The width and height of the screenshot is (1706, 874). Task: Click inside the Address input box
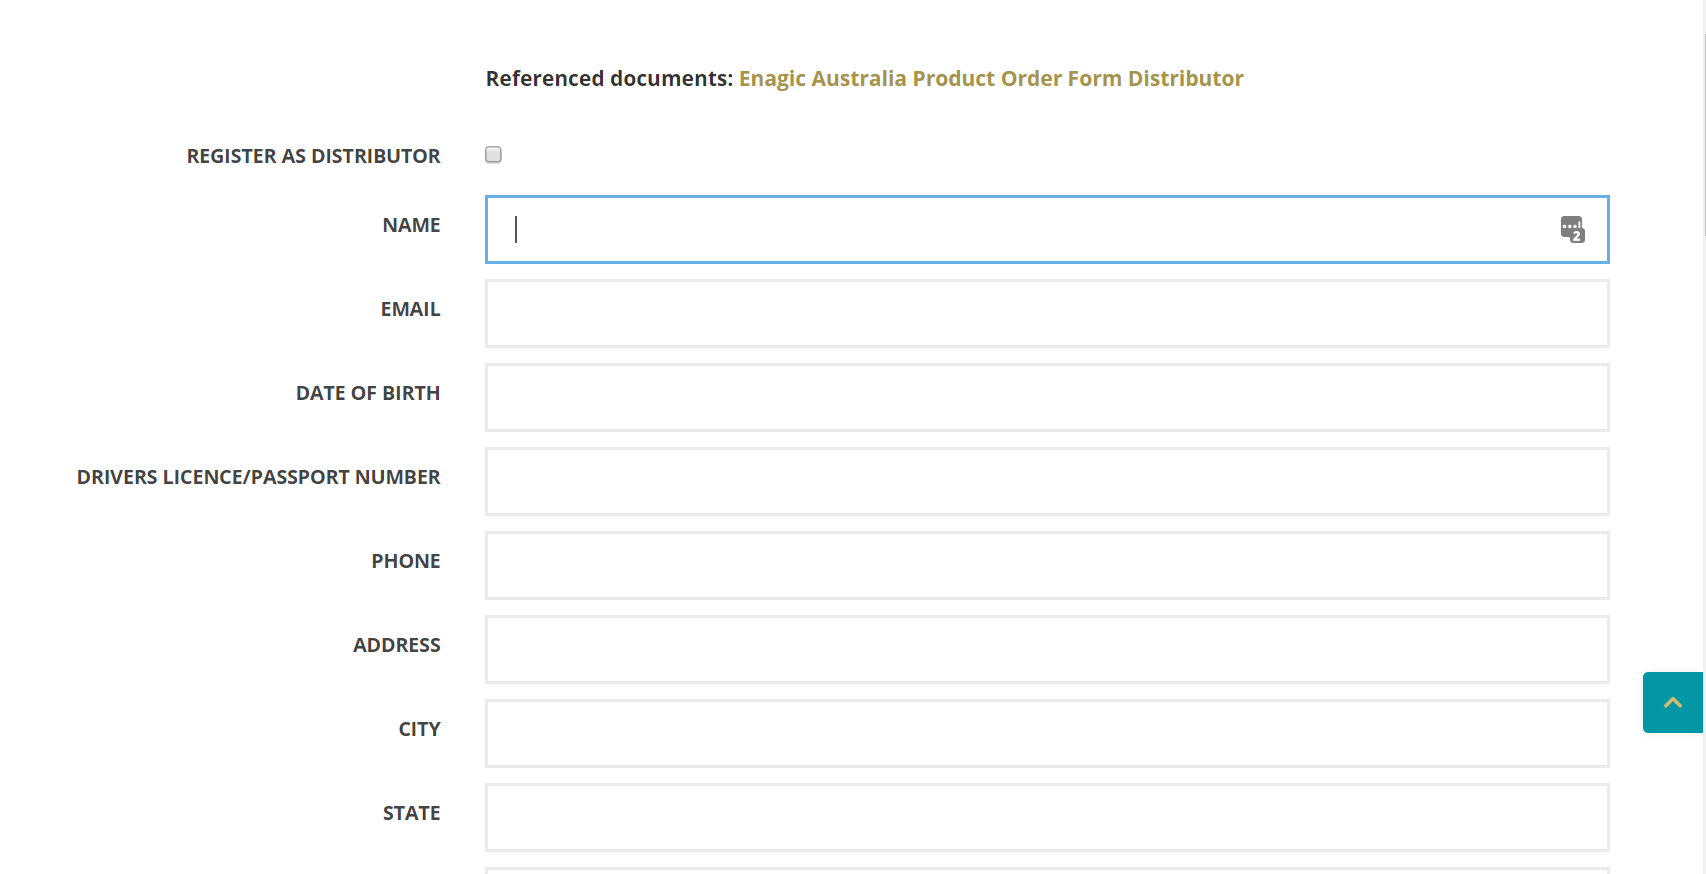tap(1046, 650)
